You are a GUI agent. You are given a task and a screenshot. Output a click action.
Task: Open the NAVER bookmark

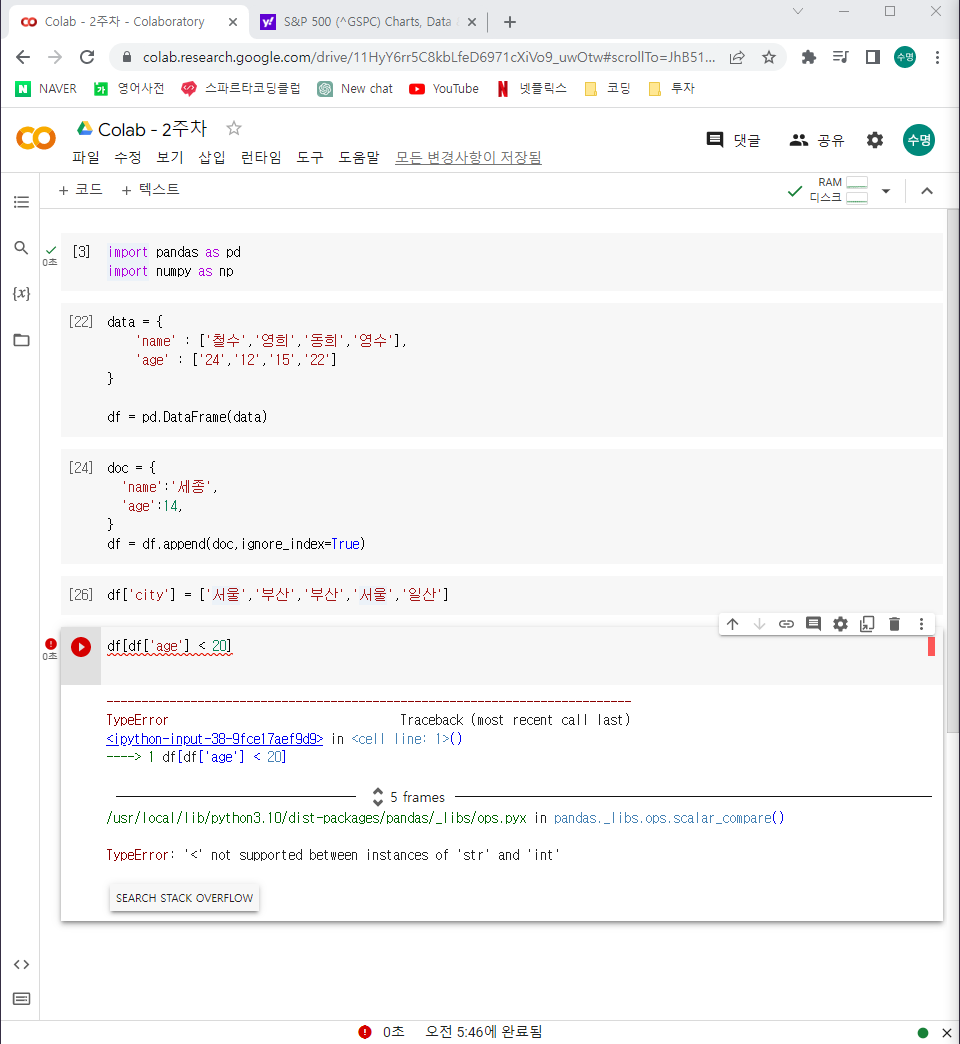[46, 89]
